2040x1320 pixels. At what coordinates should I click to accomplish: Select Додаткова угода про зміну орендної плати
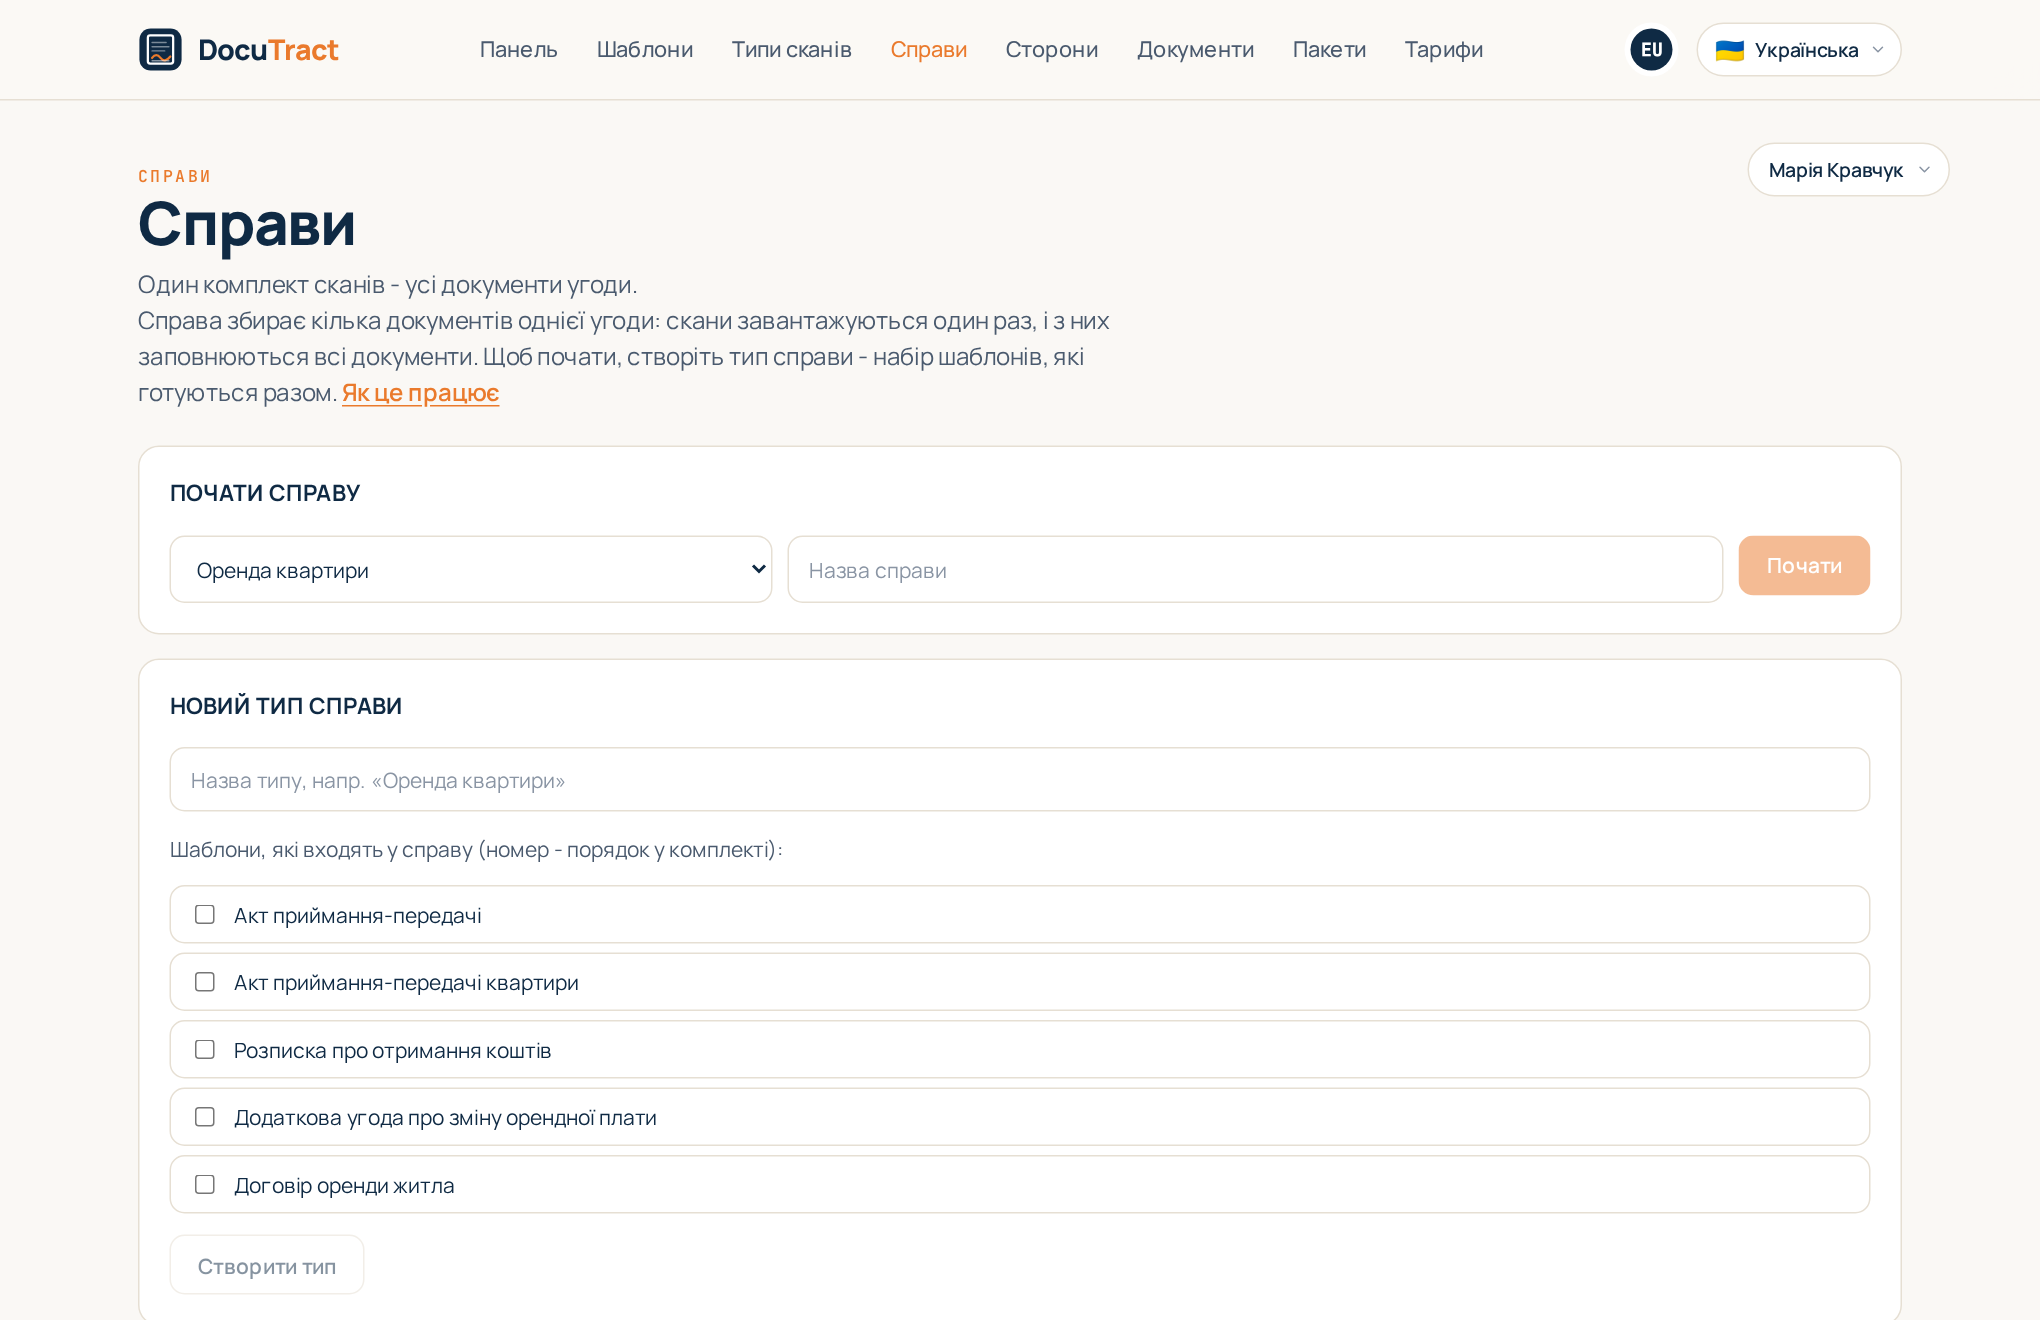pyautogui.click(x=205, y=1117)
